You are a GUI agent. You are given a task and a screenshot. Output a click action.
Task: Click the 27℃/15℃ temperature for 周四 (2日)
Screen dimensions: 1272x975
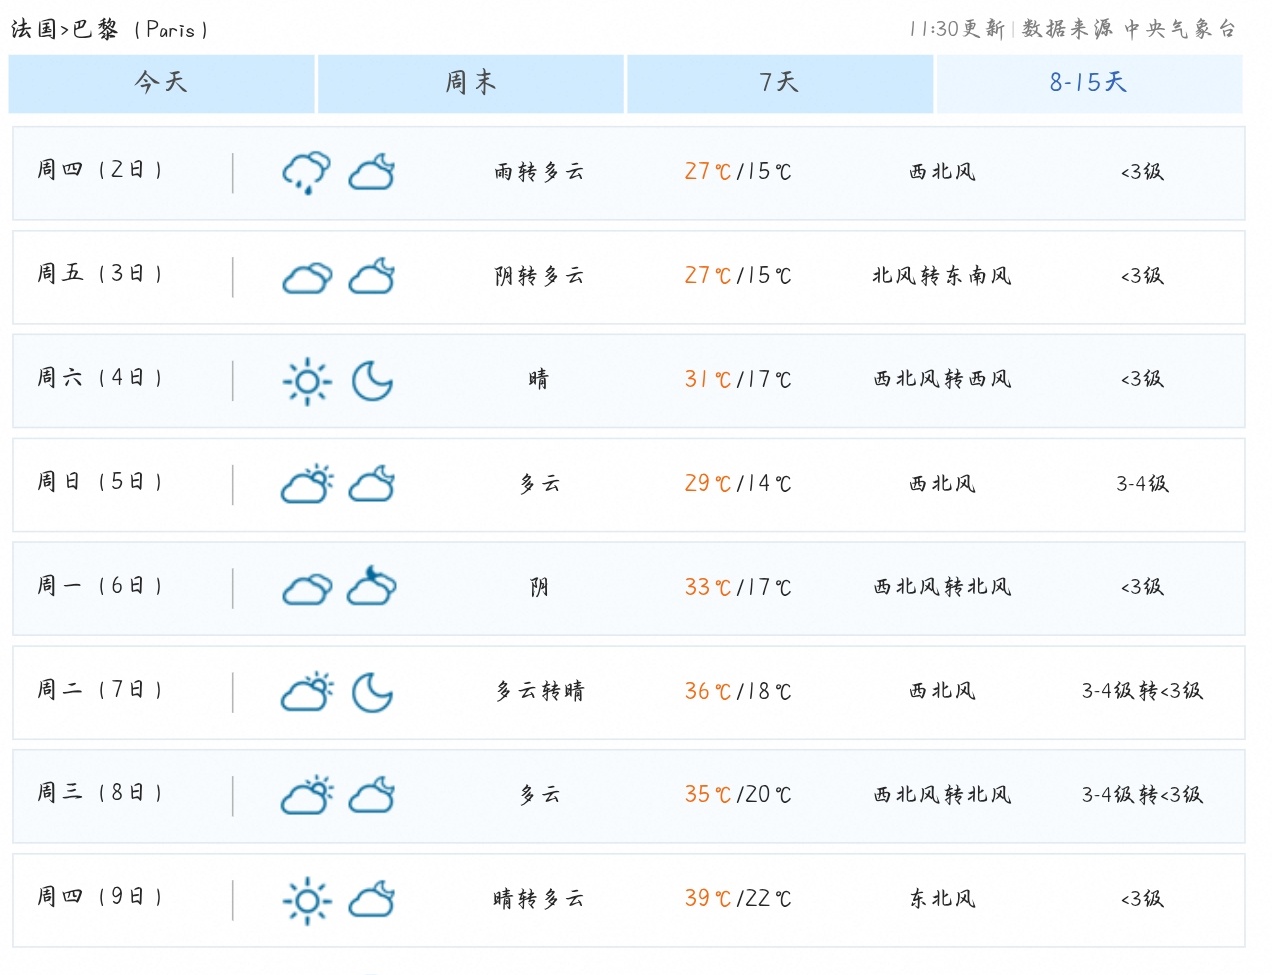tap(738, 172)
